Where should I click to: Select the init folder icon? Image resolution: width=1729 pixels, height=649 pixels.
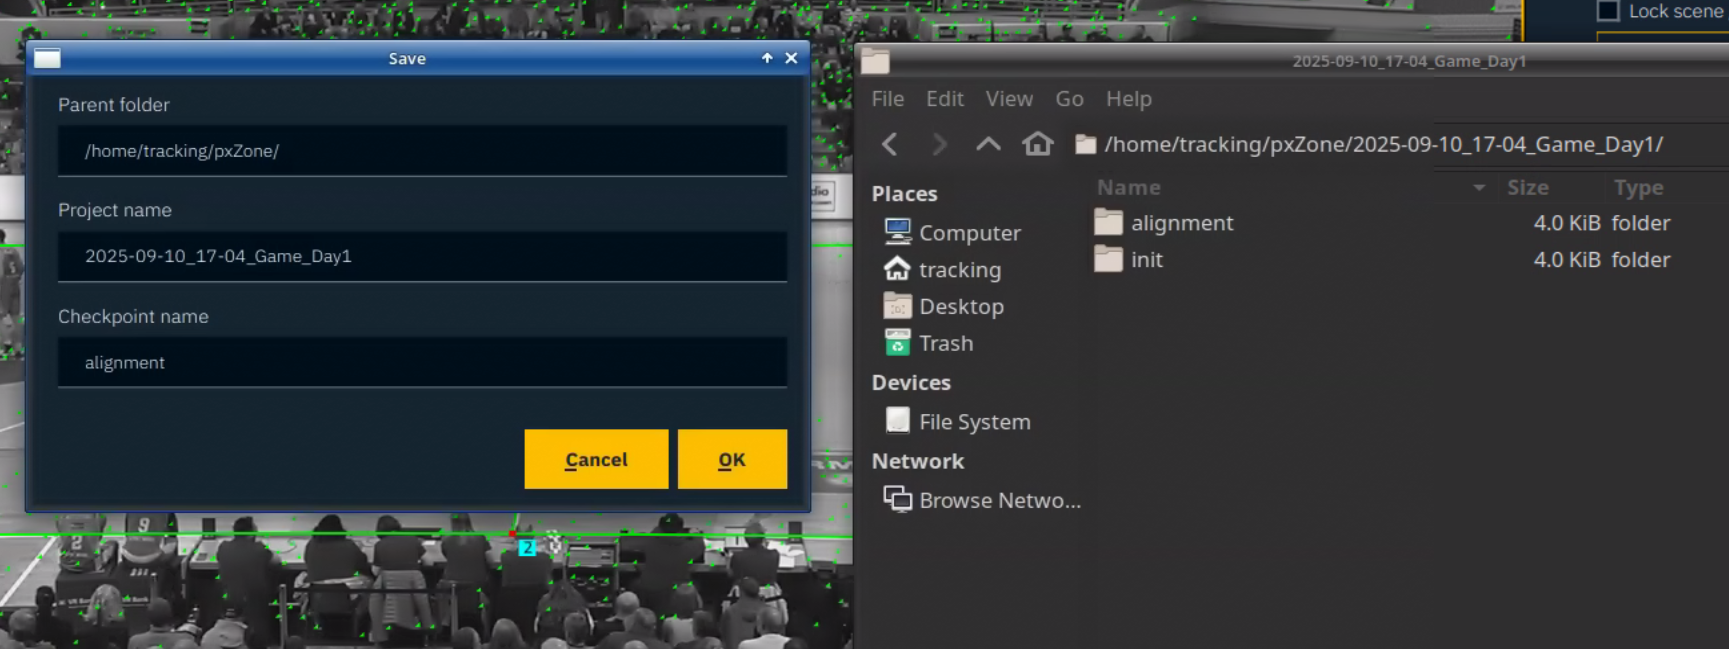(1108, 260)
